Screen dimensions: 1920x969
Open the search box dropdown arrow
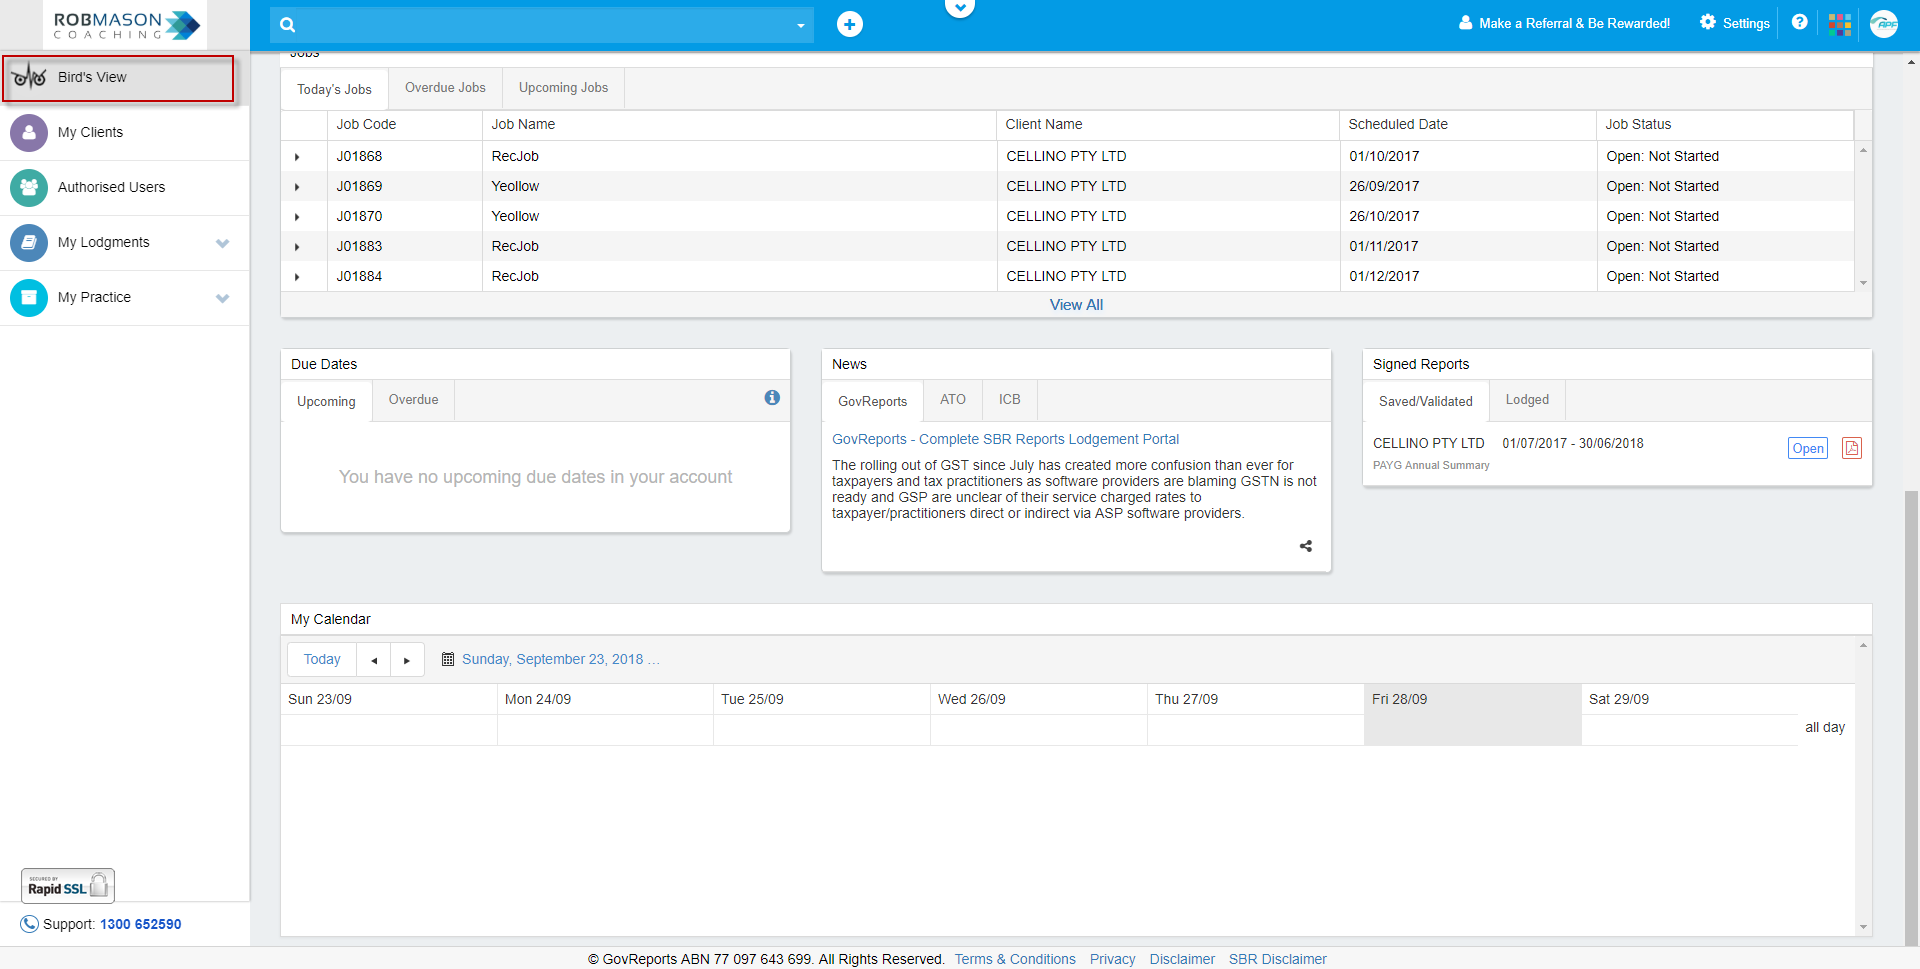800,26
